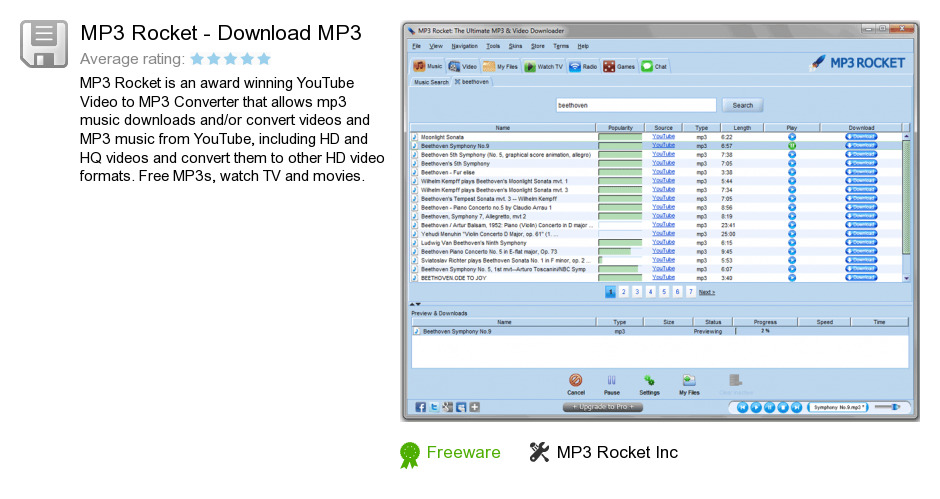Viewport: 940px width, 499px height.
Task: Open the Radio tab
Action: 583,66
